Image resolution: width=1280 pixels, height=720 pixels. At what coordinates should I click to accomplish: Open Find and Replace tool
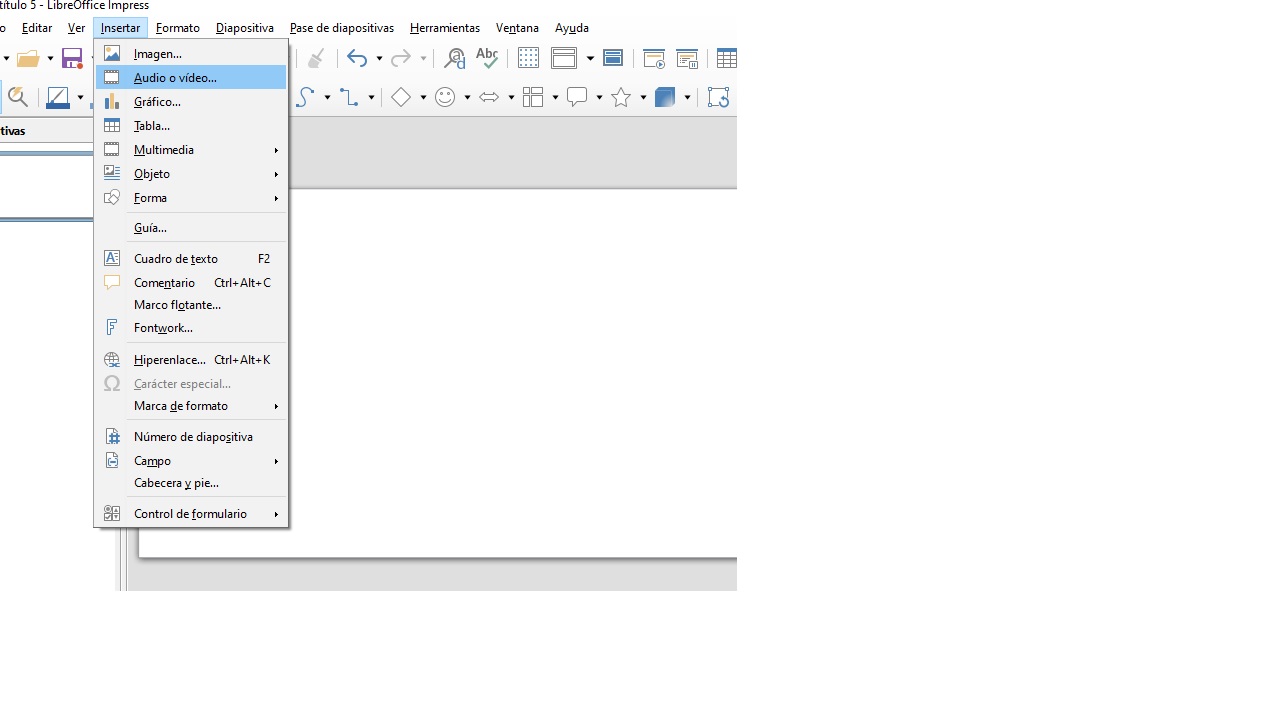(x=455, y=58)
